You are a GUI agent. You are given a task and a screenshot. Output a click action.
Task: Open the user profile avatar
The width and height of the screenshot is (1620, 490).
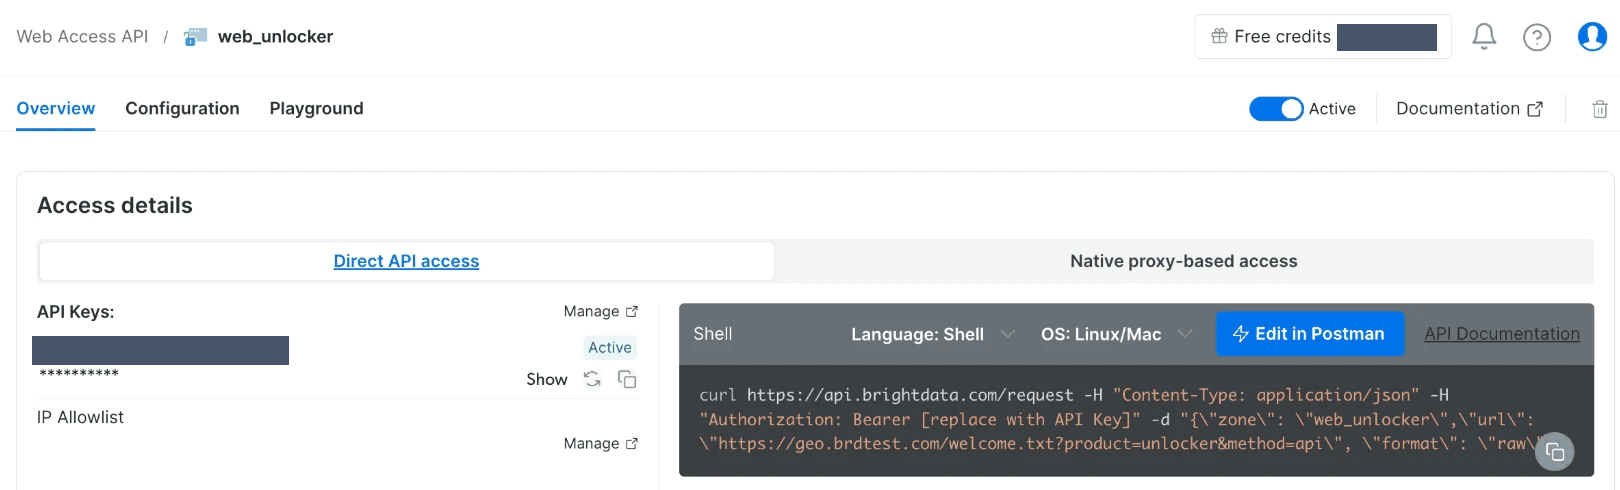click(1592, 37)
